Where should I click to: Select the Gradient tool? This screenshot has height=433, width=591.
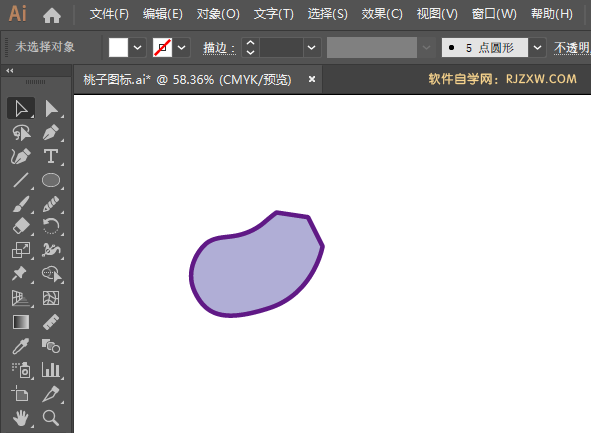(21, 322)
